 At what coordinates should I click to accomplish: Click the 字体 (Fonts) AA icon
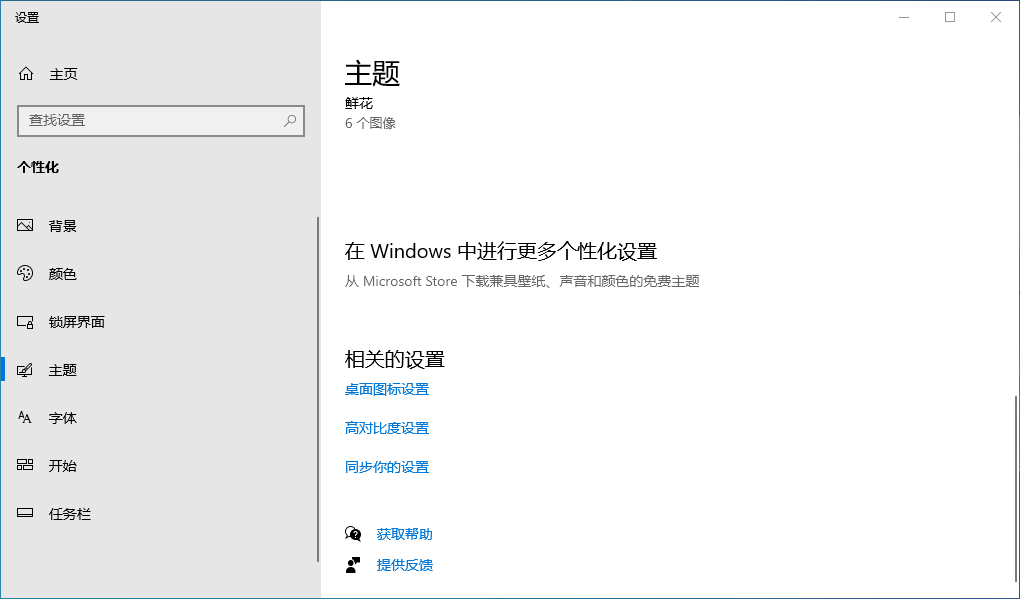(25, 417)
